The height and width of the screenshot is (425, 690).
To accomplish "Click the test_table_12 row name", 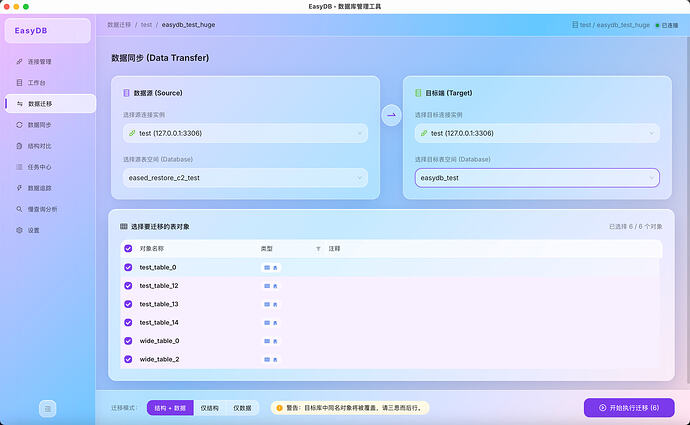I will point(159,286).
